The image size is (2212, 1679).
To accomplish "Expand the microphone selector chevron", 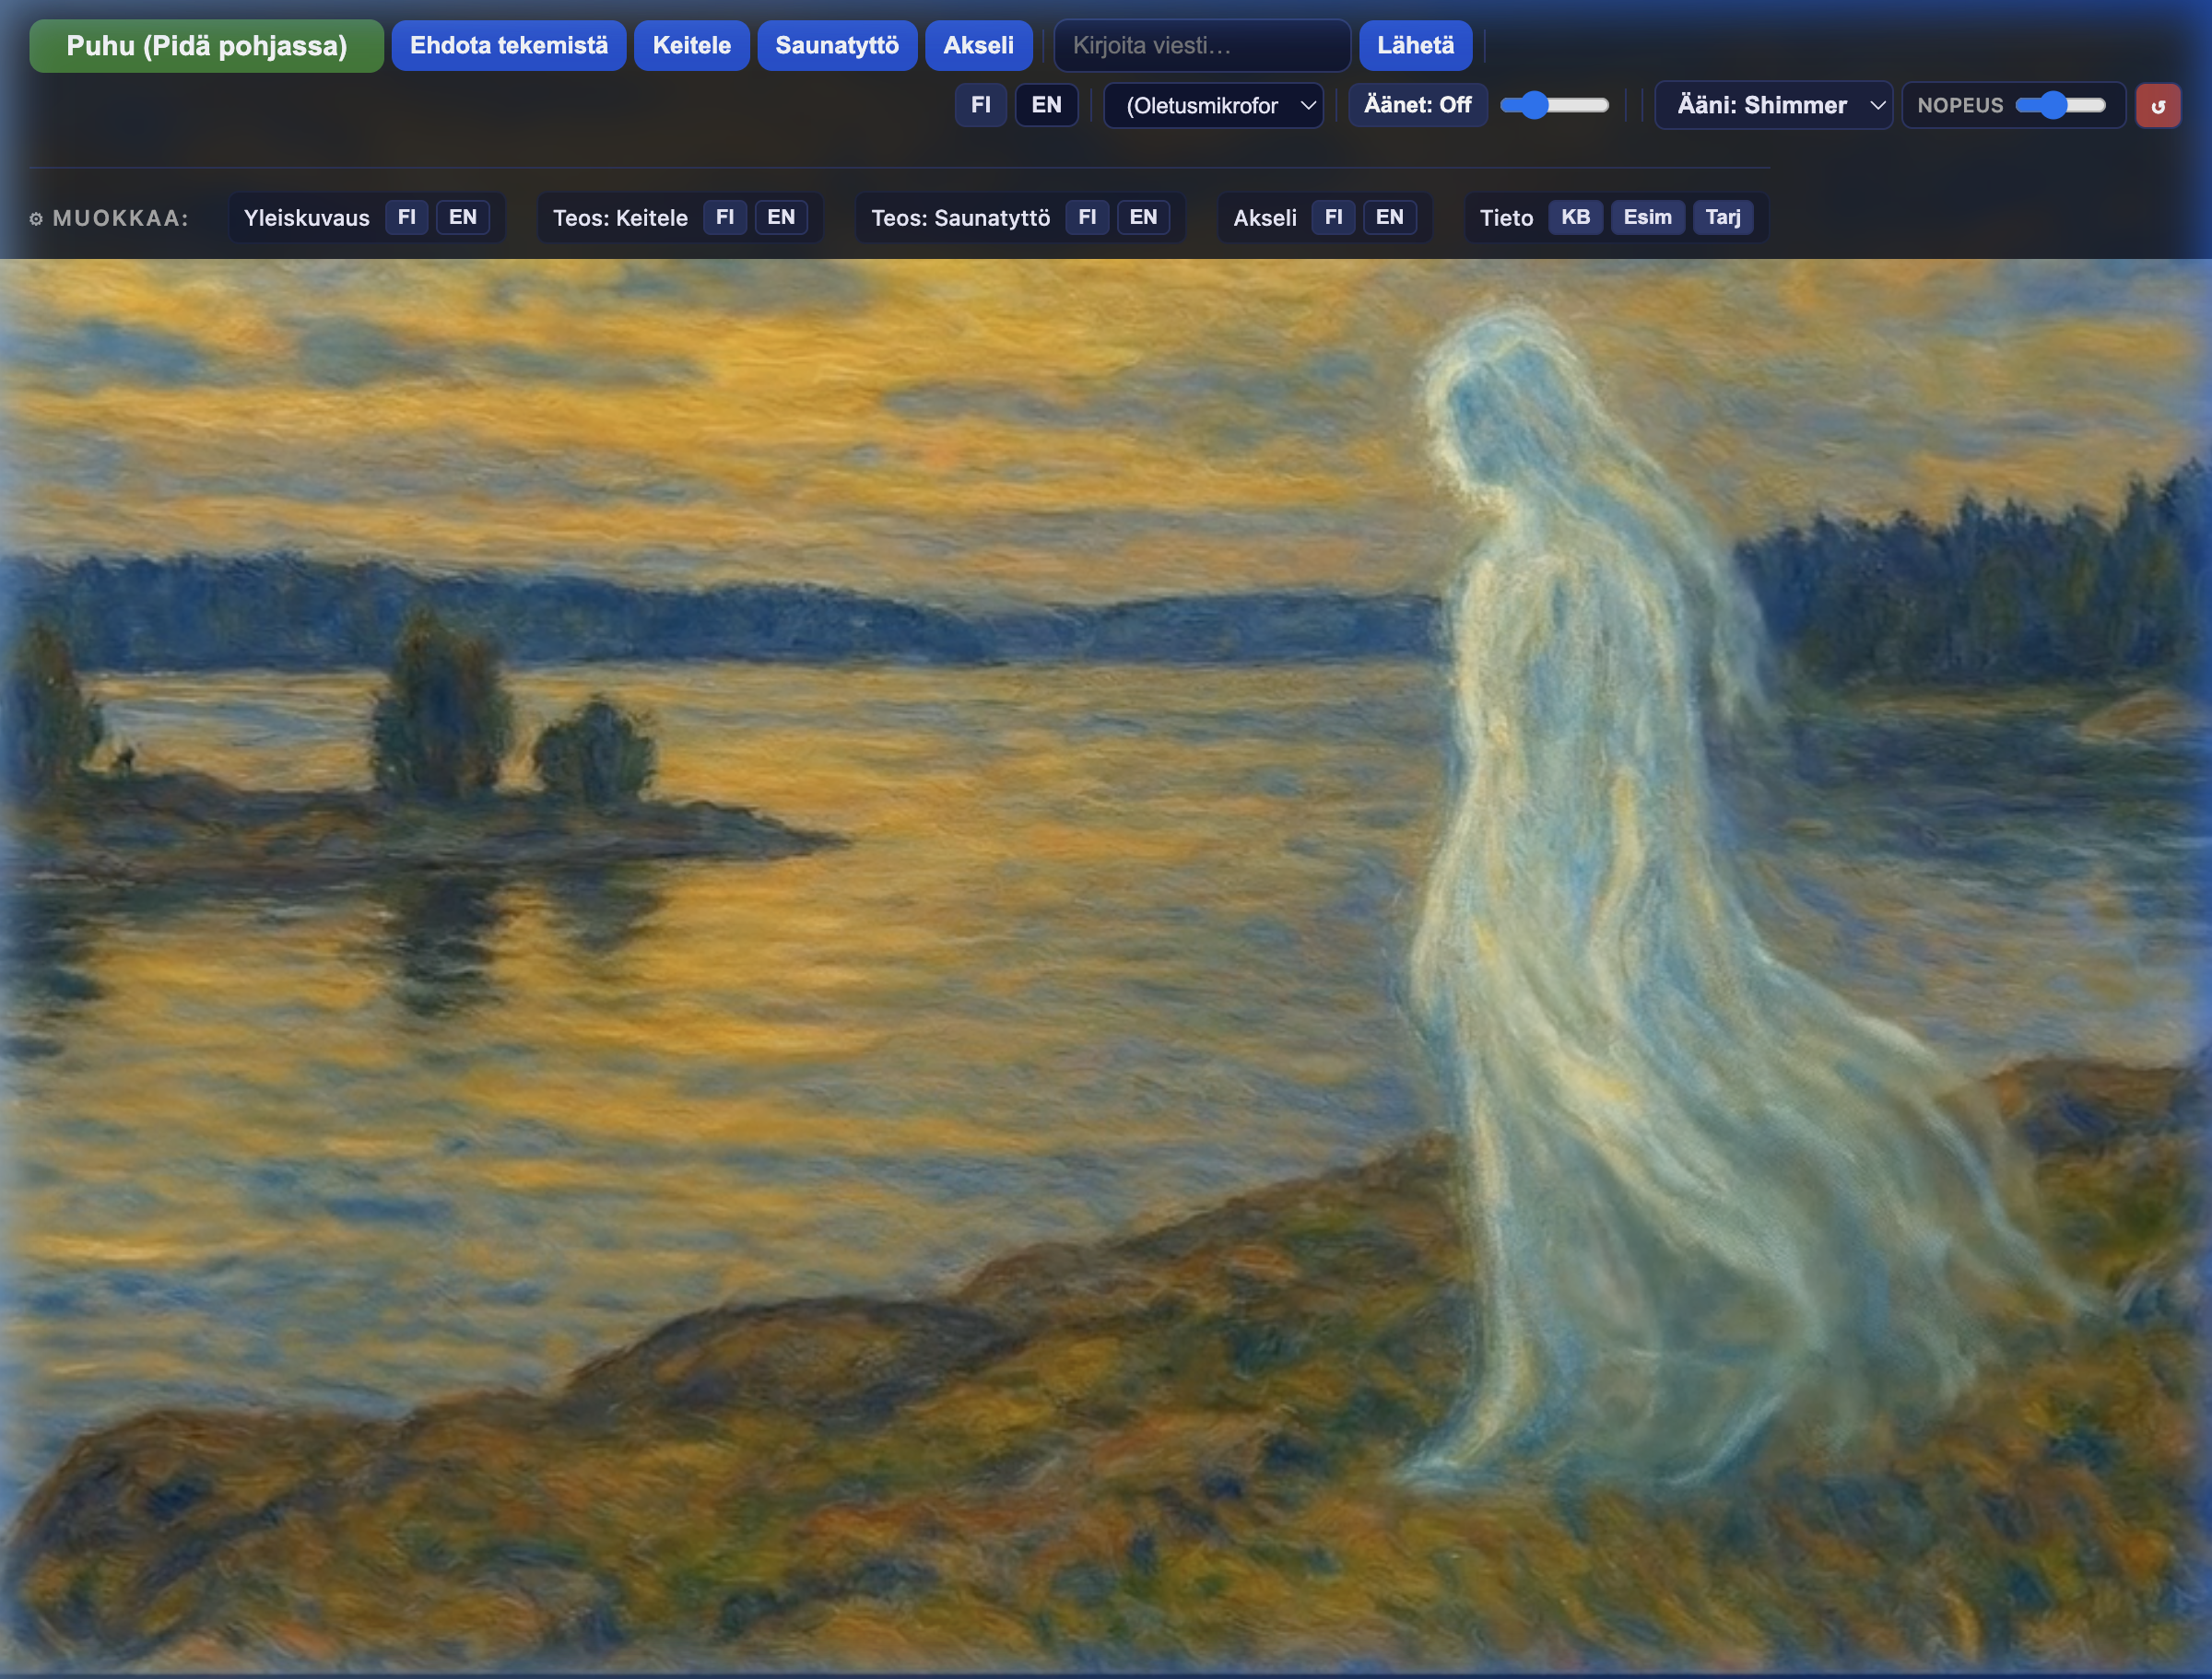I will click(1309, 105).
